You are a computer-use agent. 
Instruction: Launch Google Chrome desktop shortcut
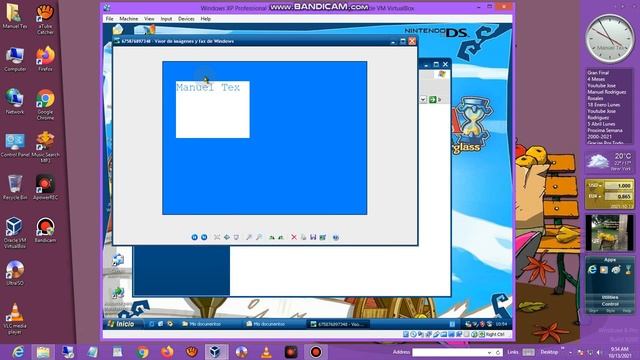45,104
